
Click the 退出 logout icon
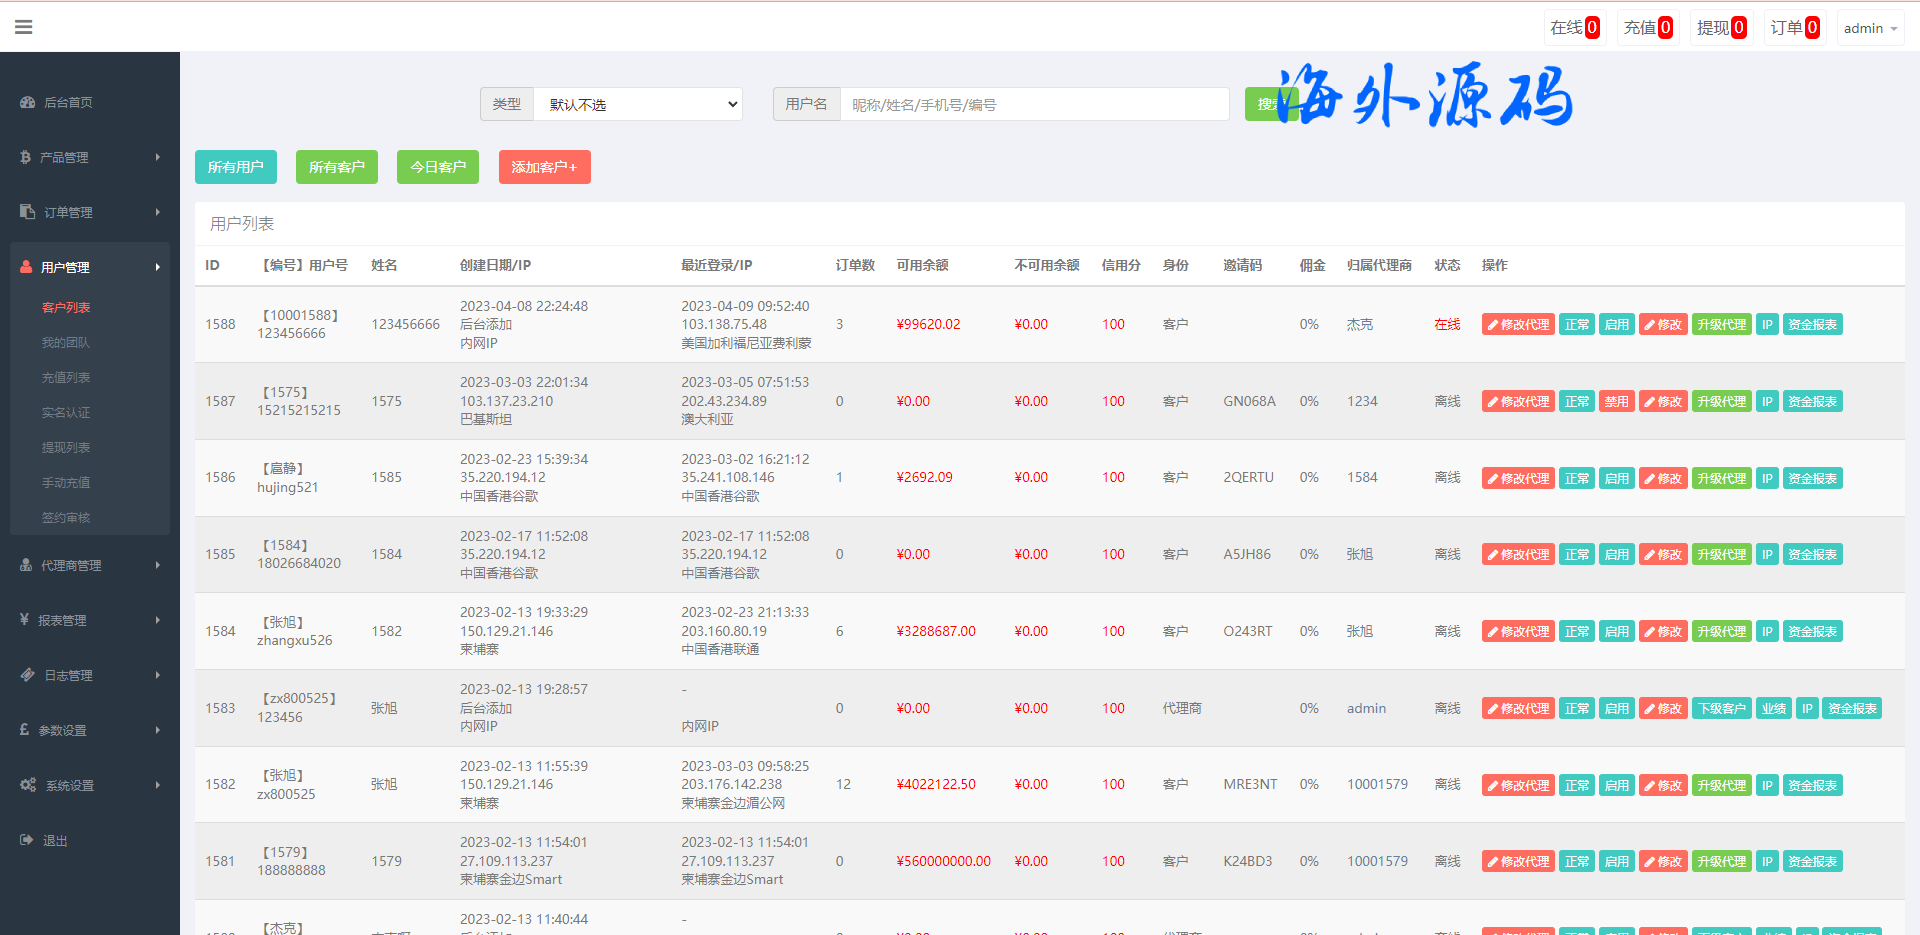pos(27,840)
